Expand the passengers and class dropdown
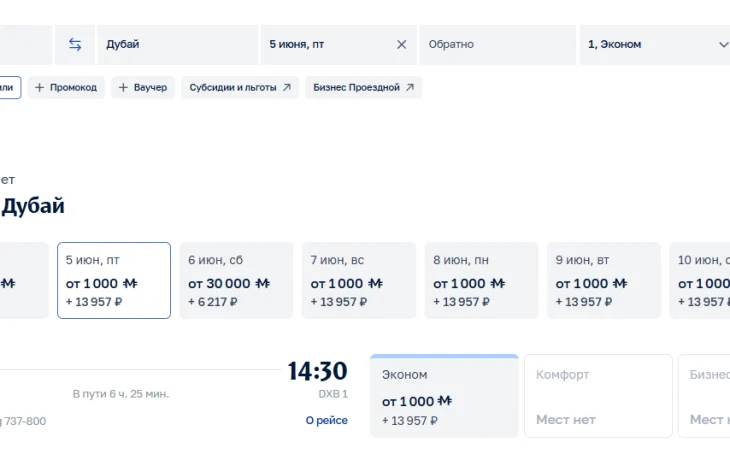 723,45
